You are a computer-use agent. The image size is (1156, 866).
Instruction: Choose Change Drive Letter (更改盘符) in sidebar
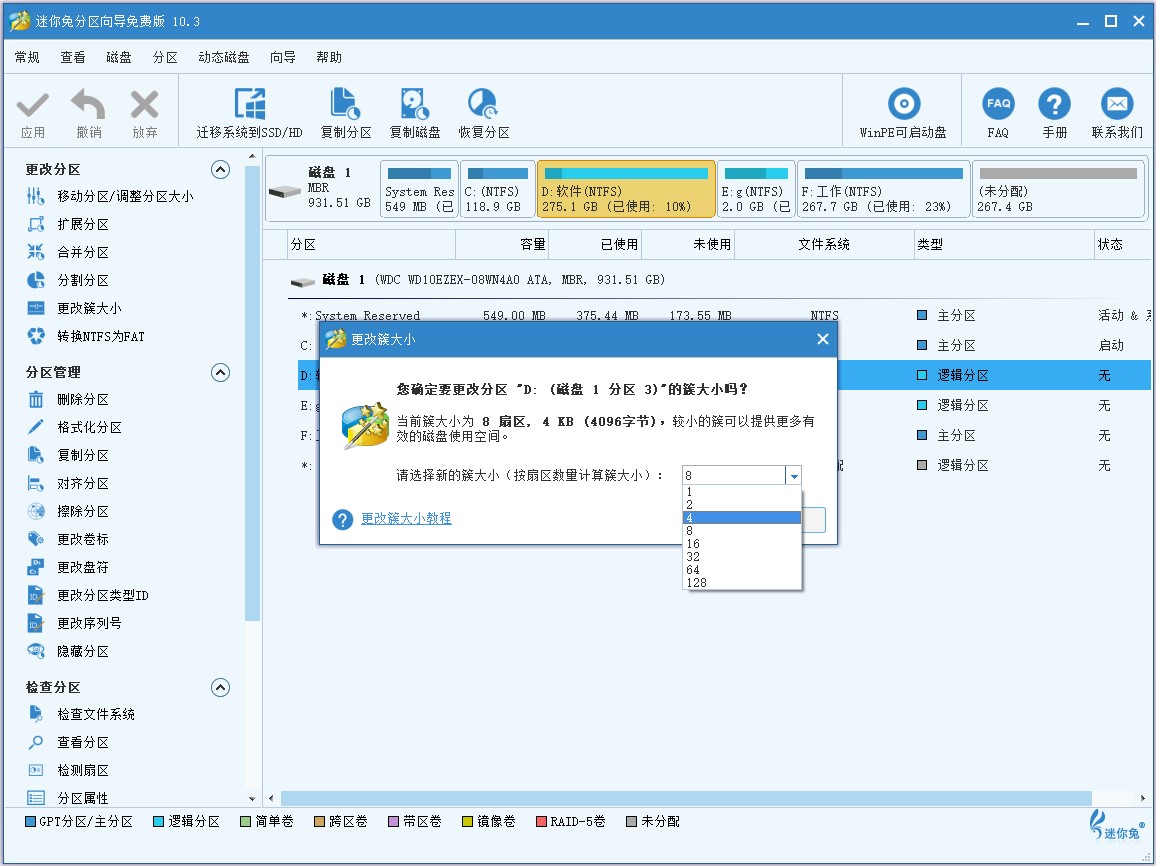click(x=83, y=568)
